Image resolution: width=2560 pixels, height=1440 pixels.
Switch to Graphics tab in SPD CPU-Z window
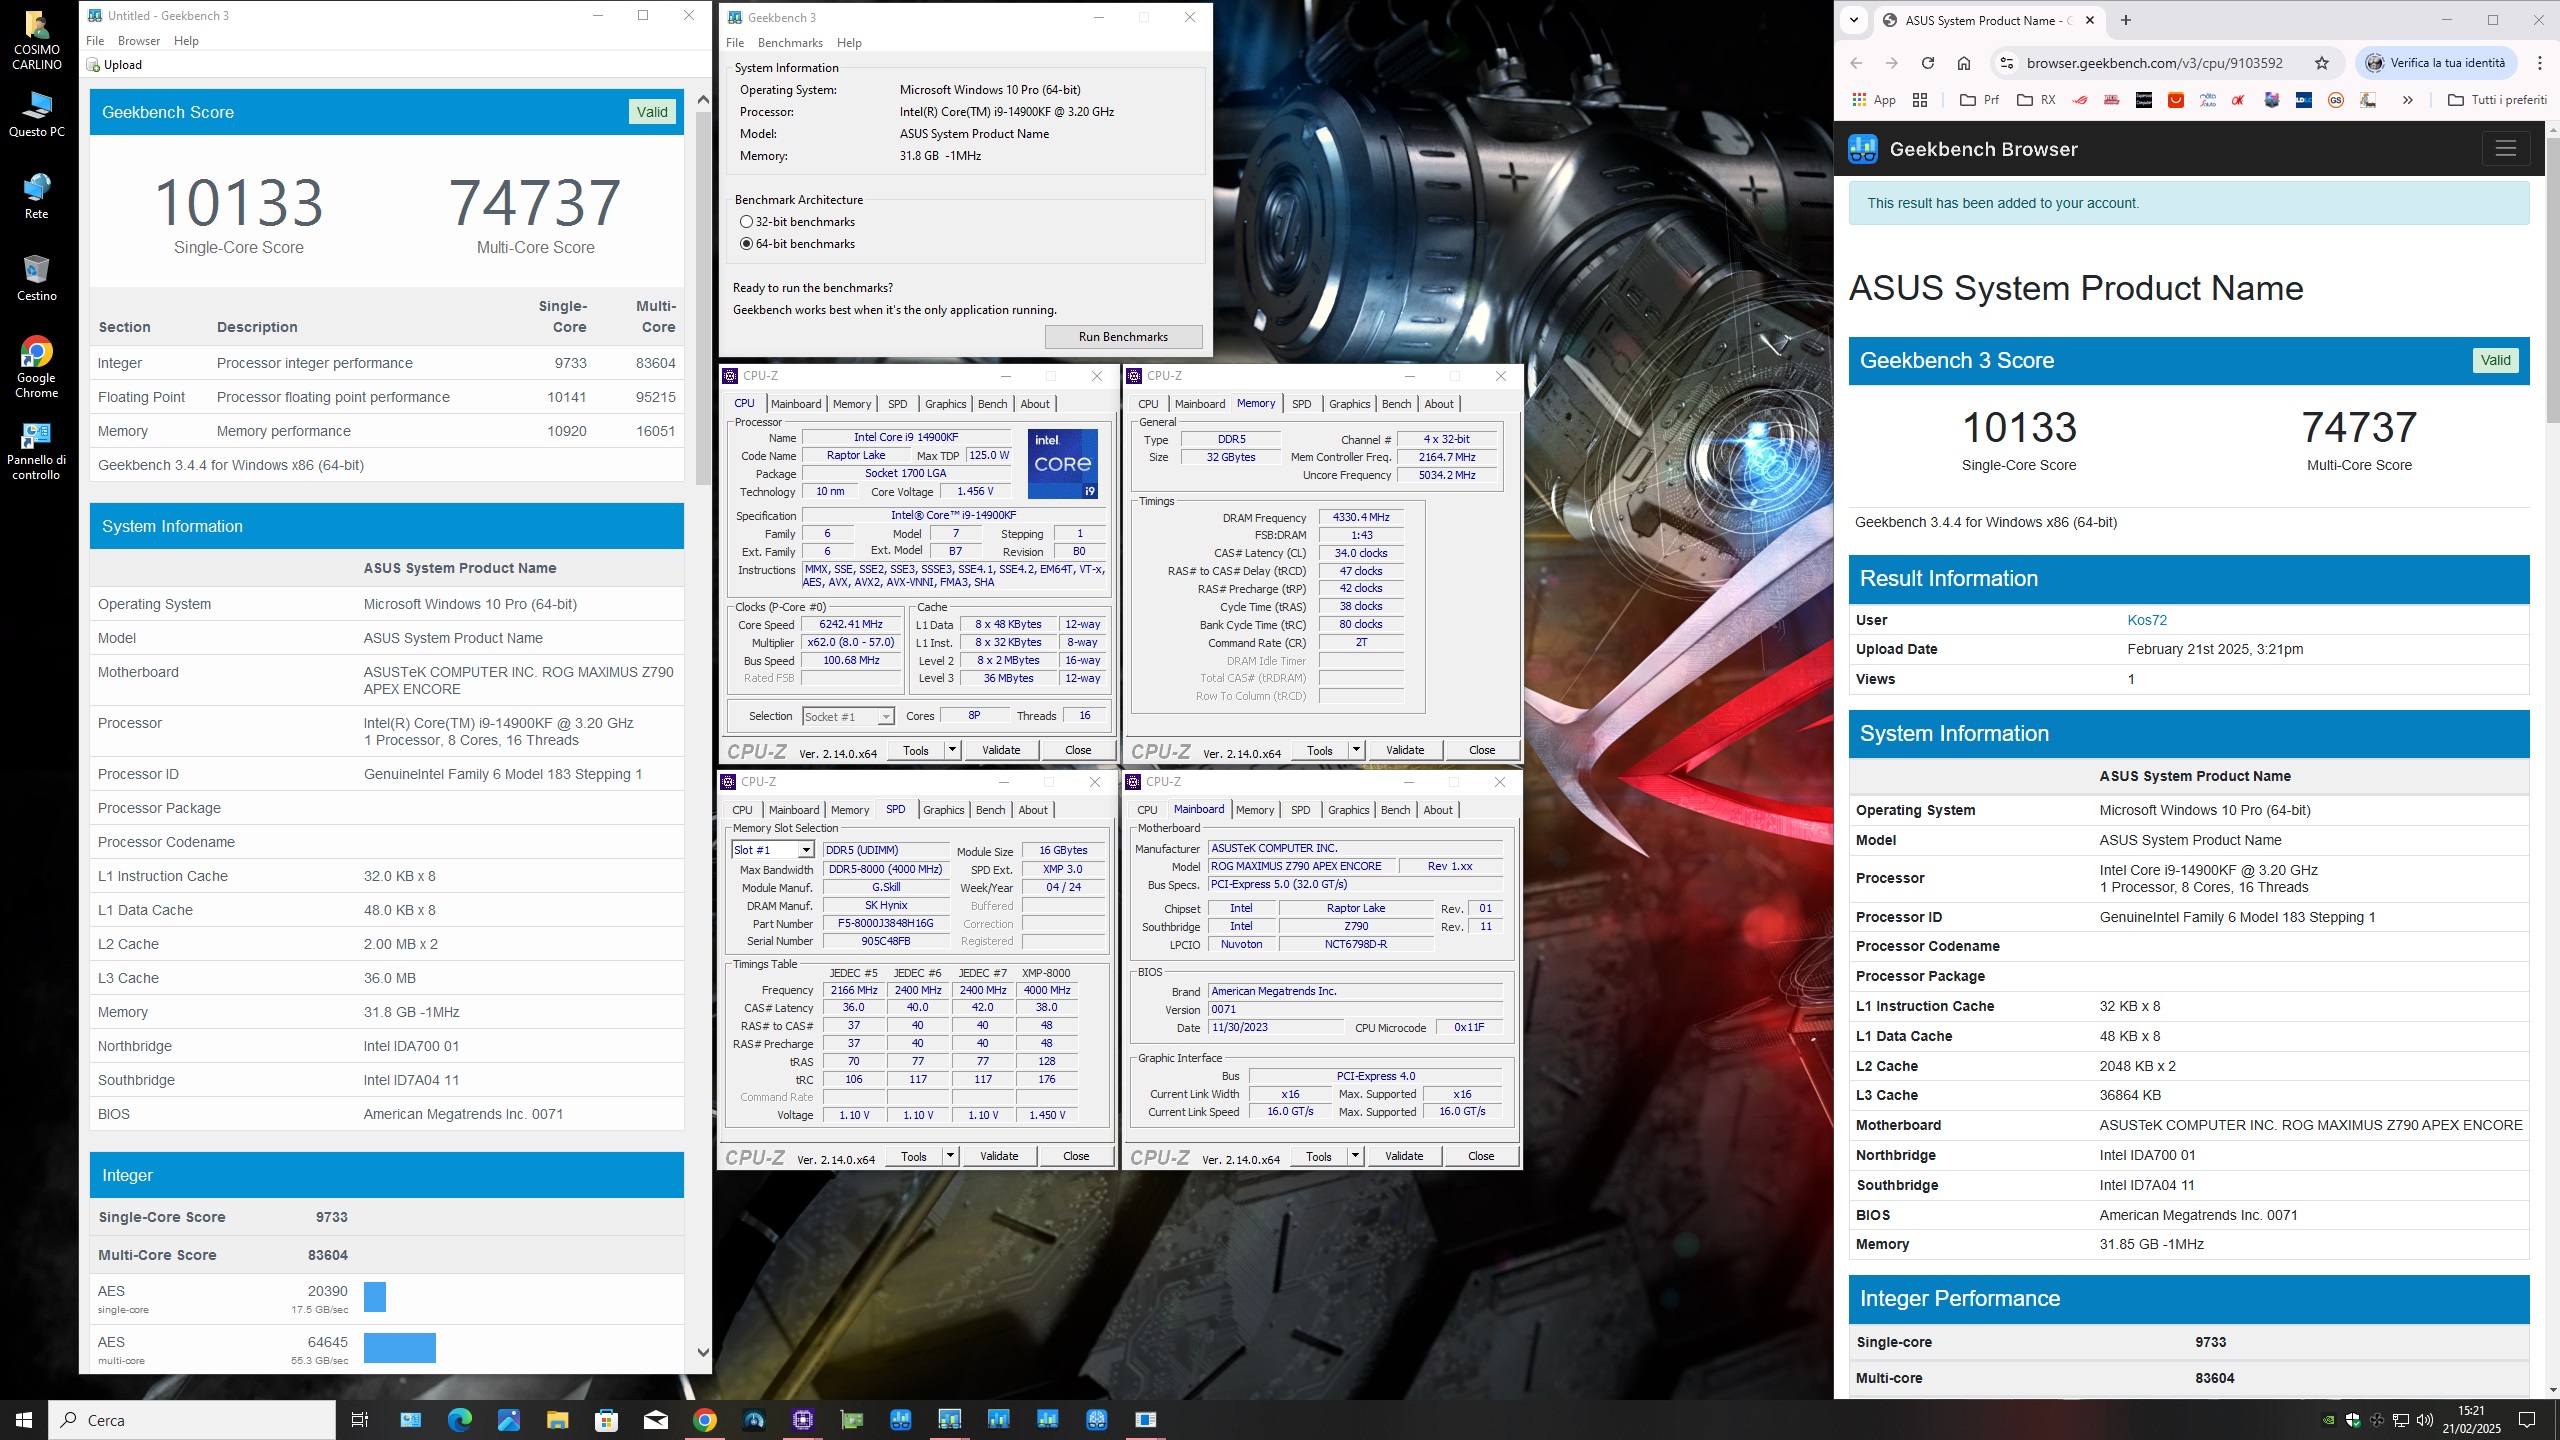943,810
